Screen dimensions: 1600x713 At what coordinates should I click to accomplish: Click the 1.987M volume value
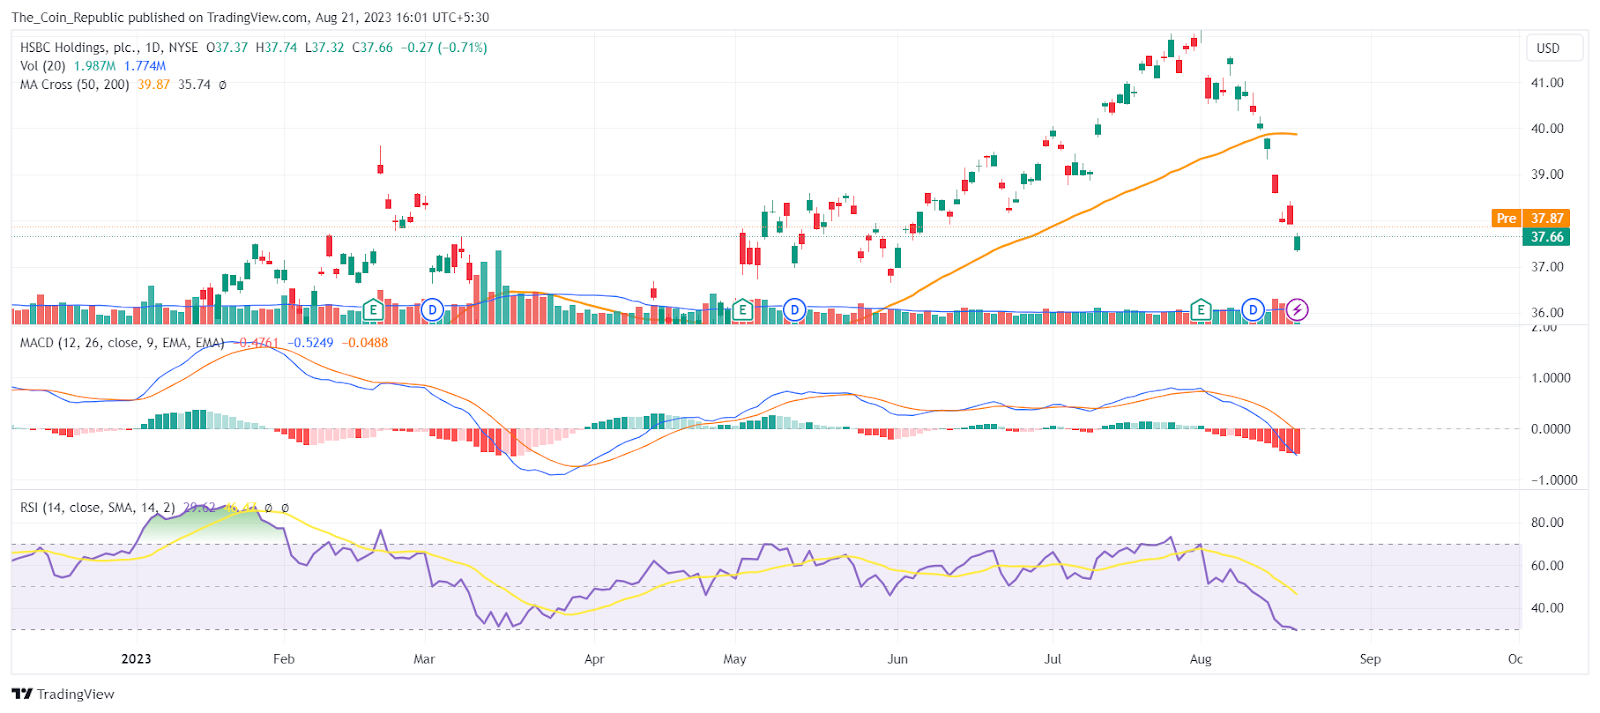pos(95,66)
